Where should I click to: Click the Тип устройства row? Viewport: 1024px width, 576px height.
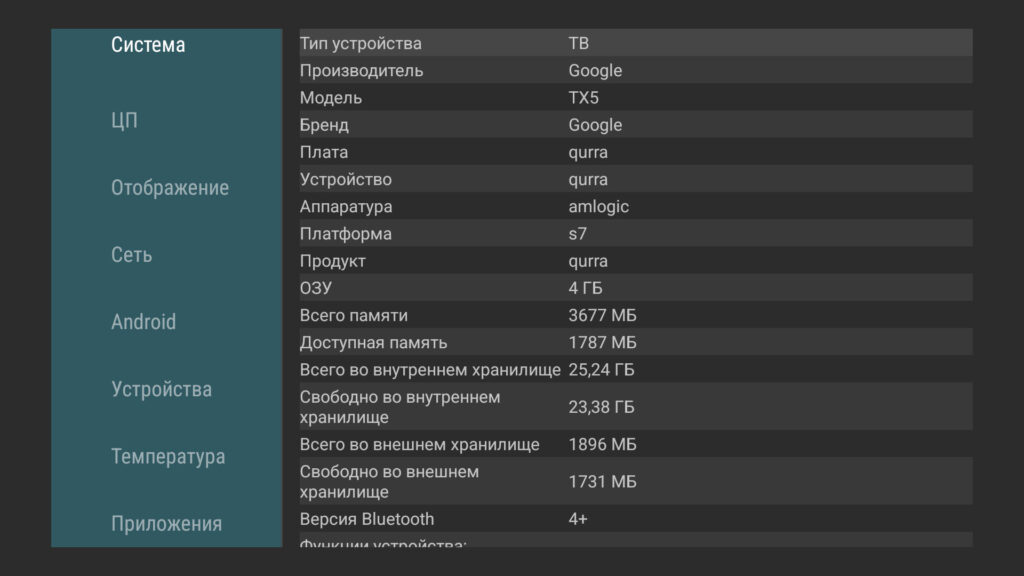pos(635,43)
